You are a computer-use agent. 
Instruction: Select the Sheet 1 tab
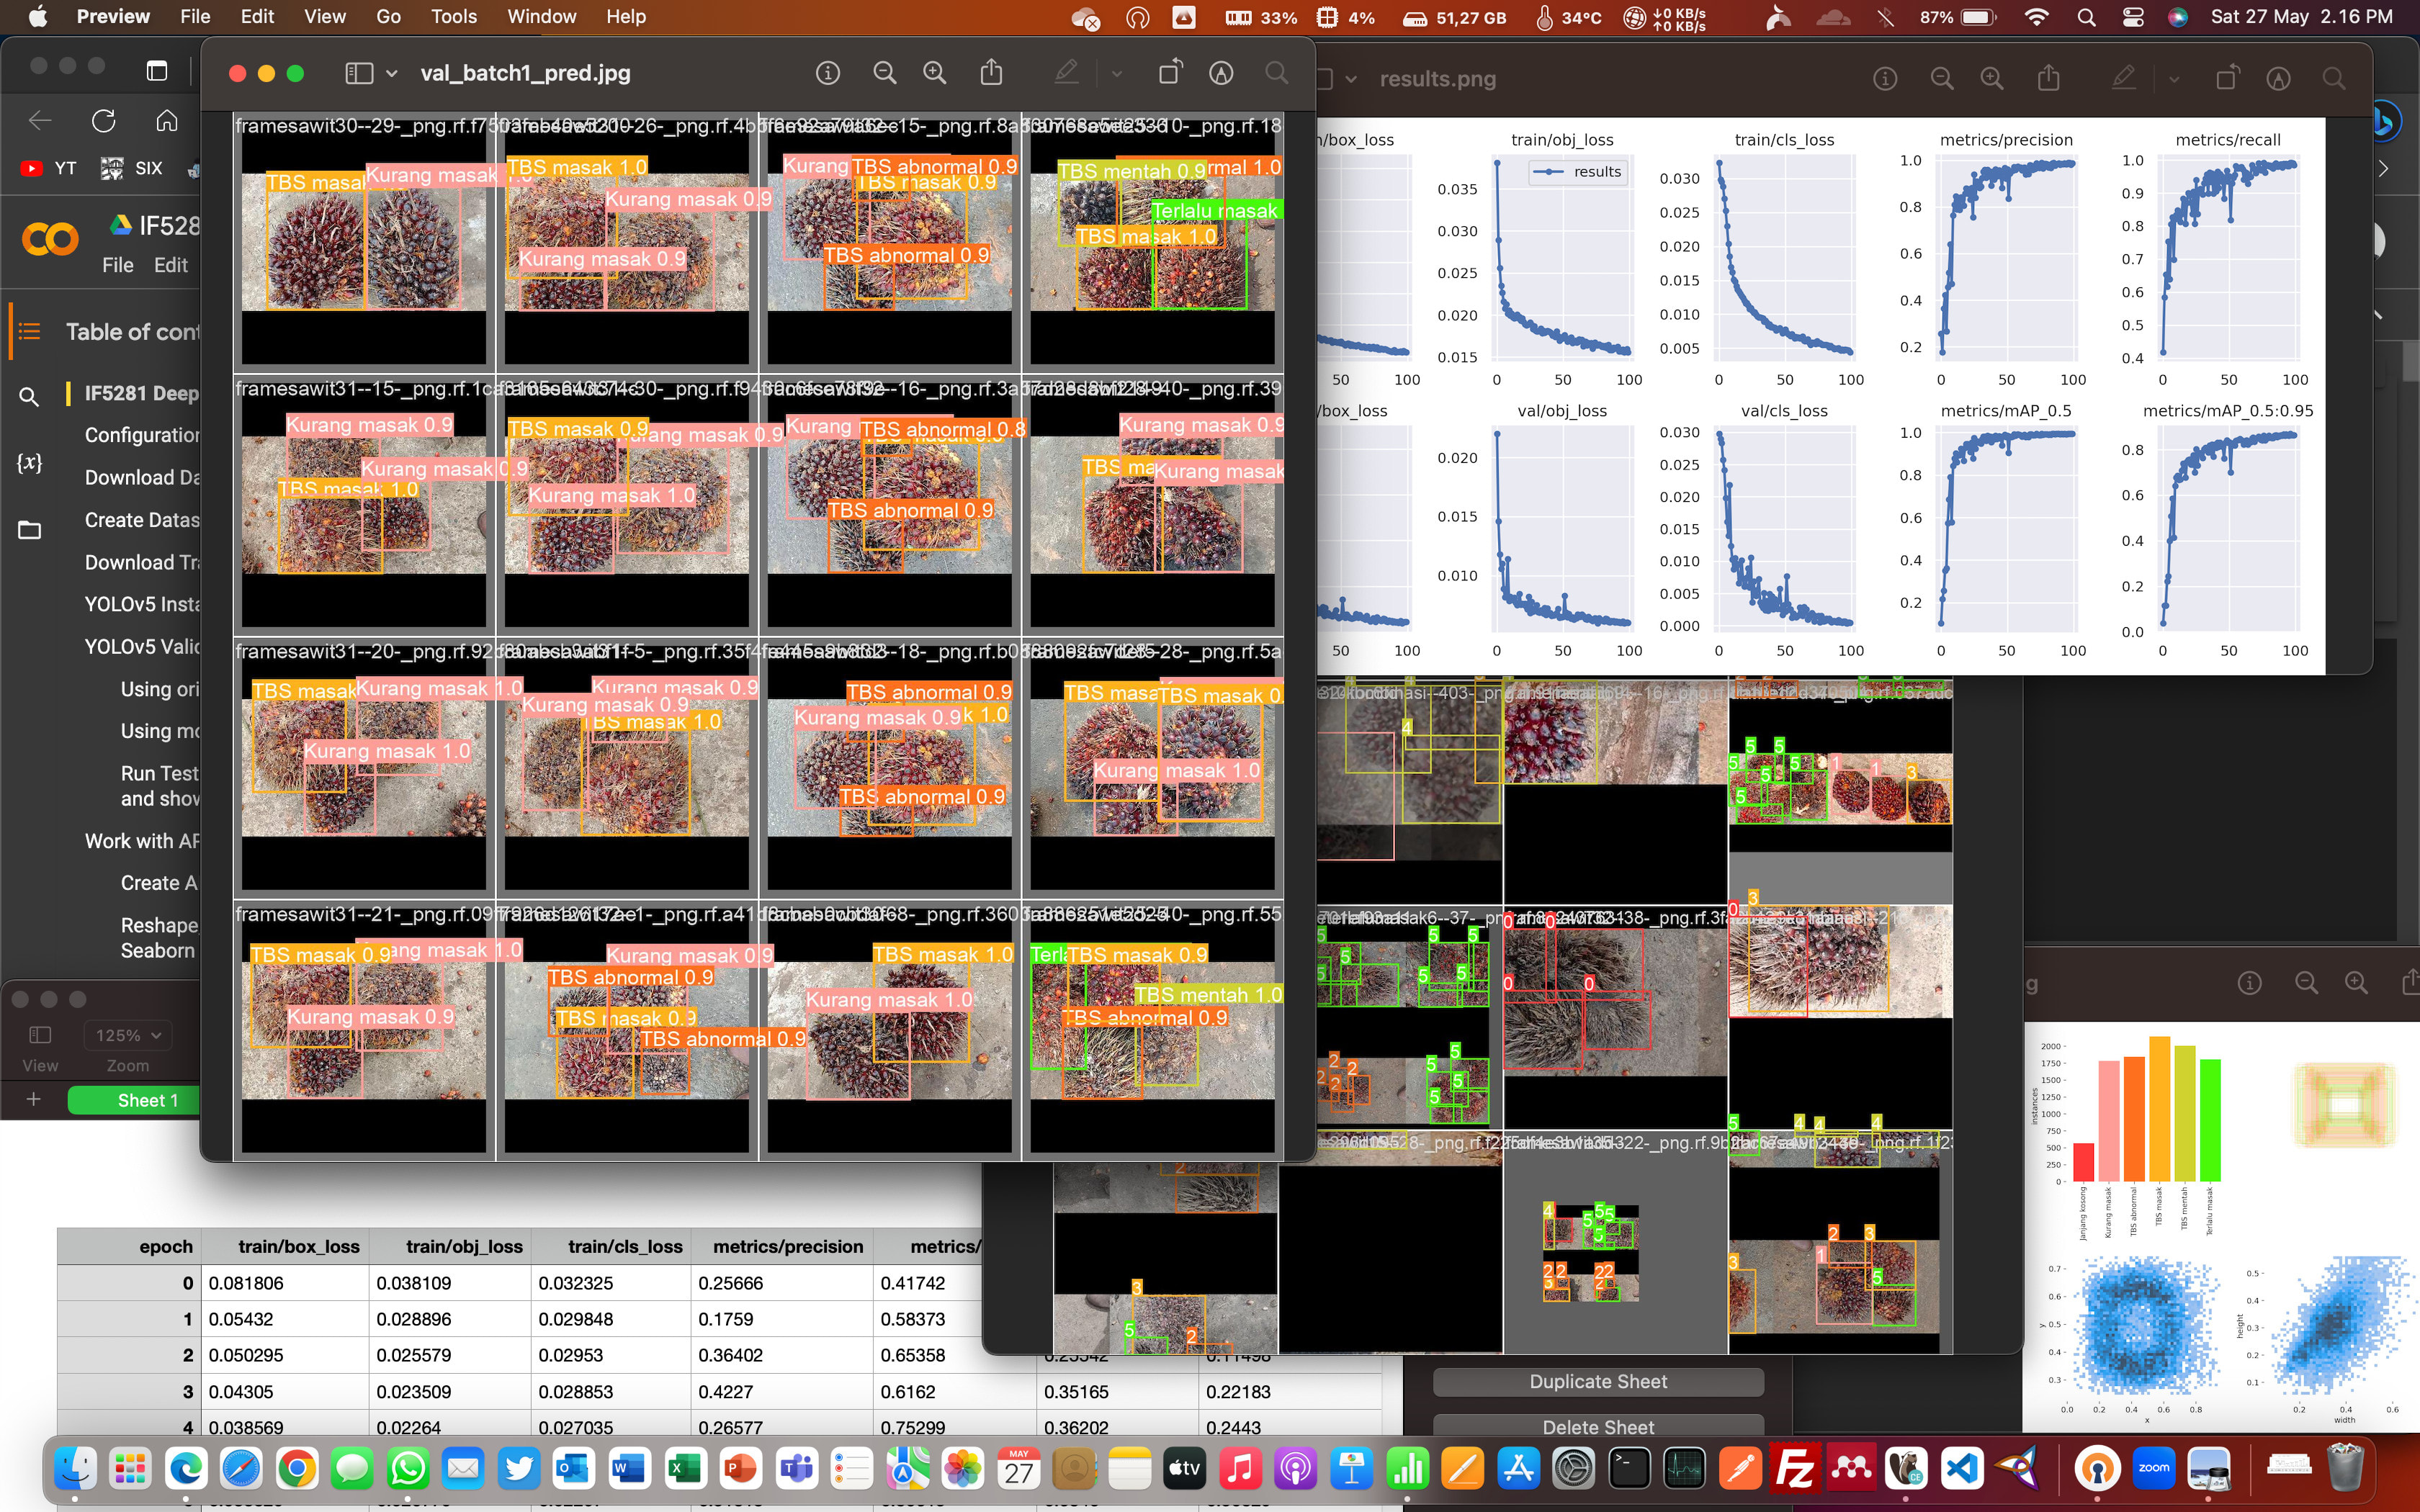146,1100
